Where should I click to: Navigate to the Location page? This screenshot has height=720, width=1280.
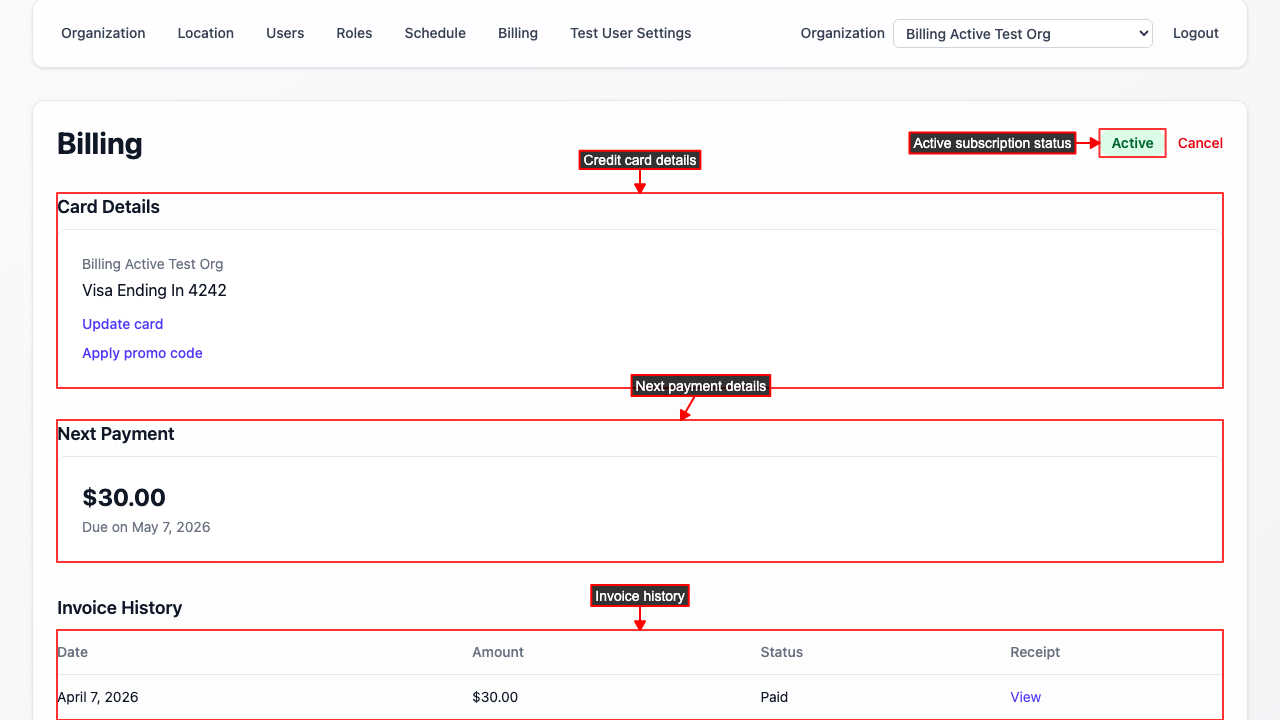(205, 33)
